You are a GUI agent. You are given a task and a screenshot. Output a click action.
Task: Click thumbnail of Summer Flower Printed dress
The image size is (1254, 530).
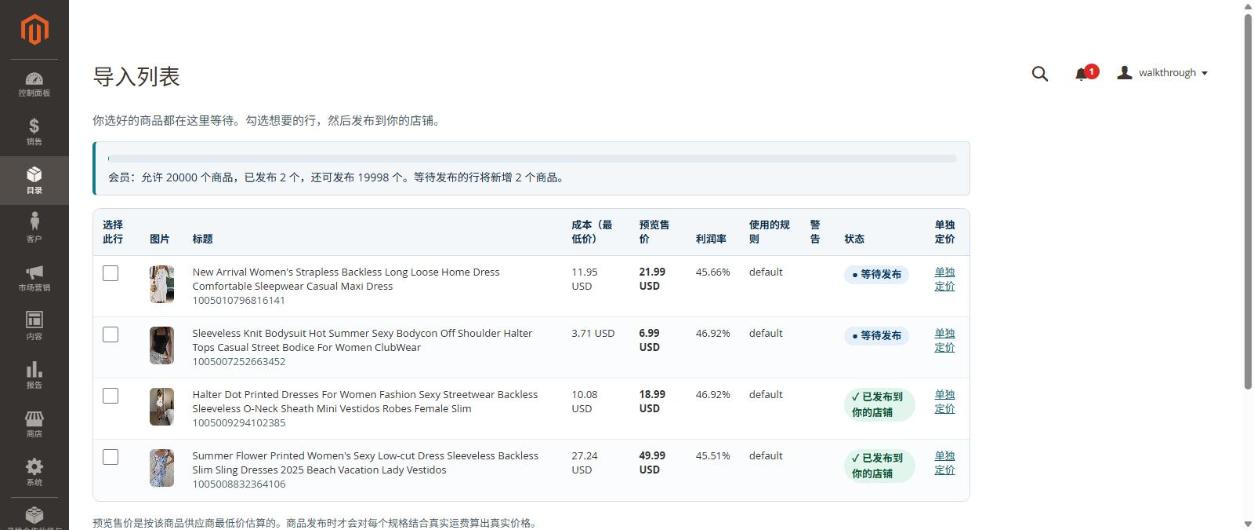pos(161,468)
